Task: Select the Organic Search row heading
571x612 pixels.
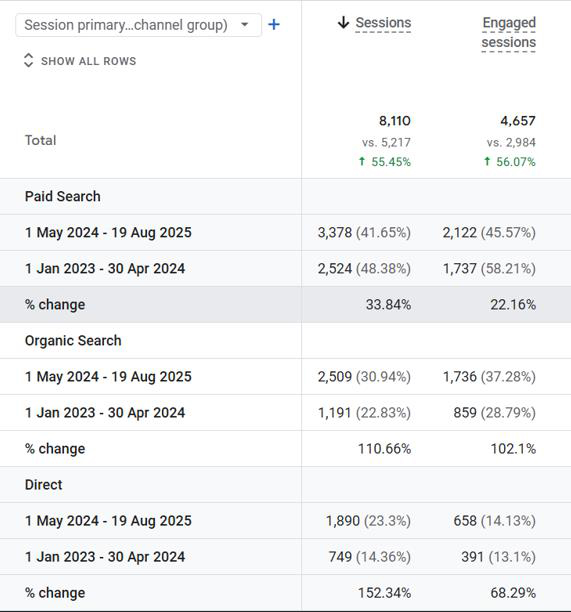Action: (73, 340)
